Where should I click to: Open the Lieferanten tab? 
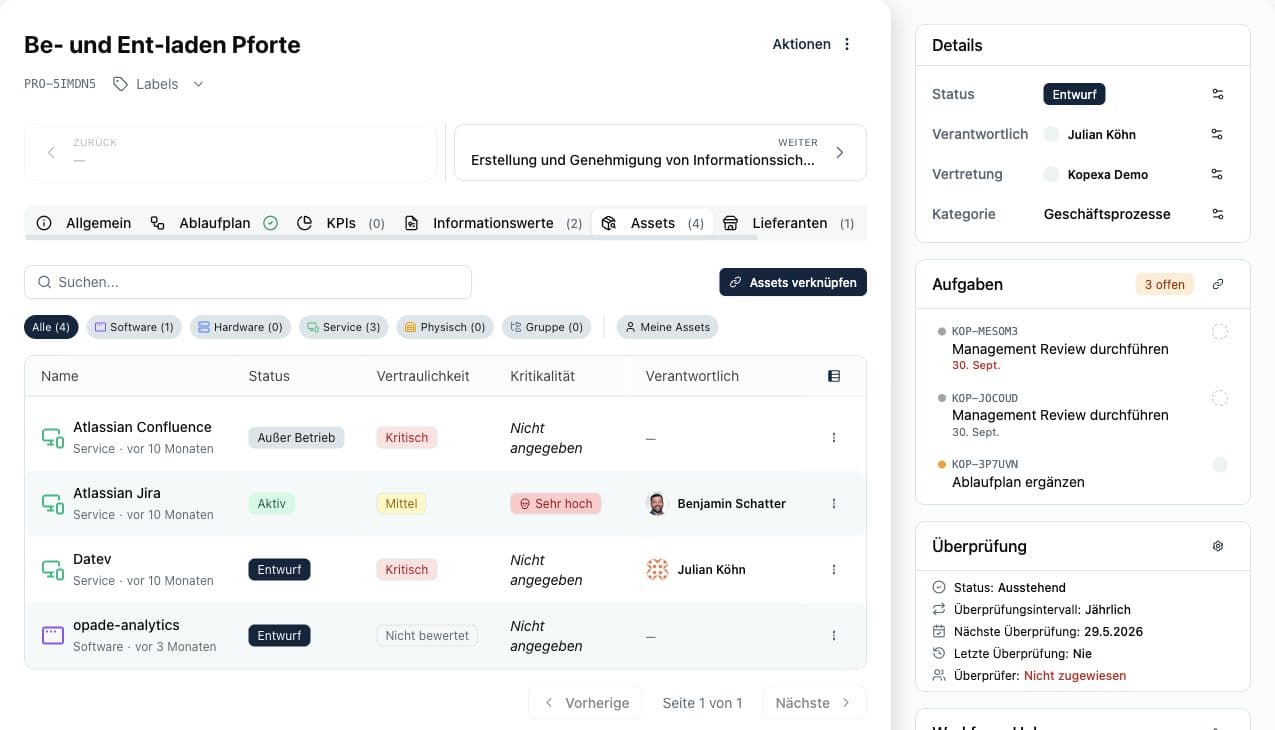click(788, 223)
